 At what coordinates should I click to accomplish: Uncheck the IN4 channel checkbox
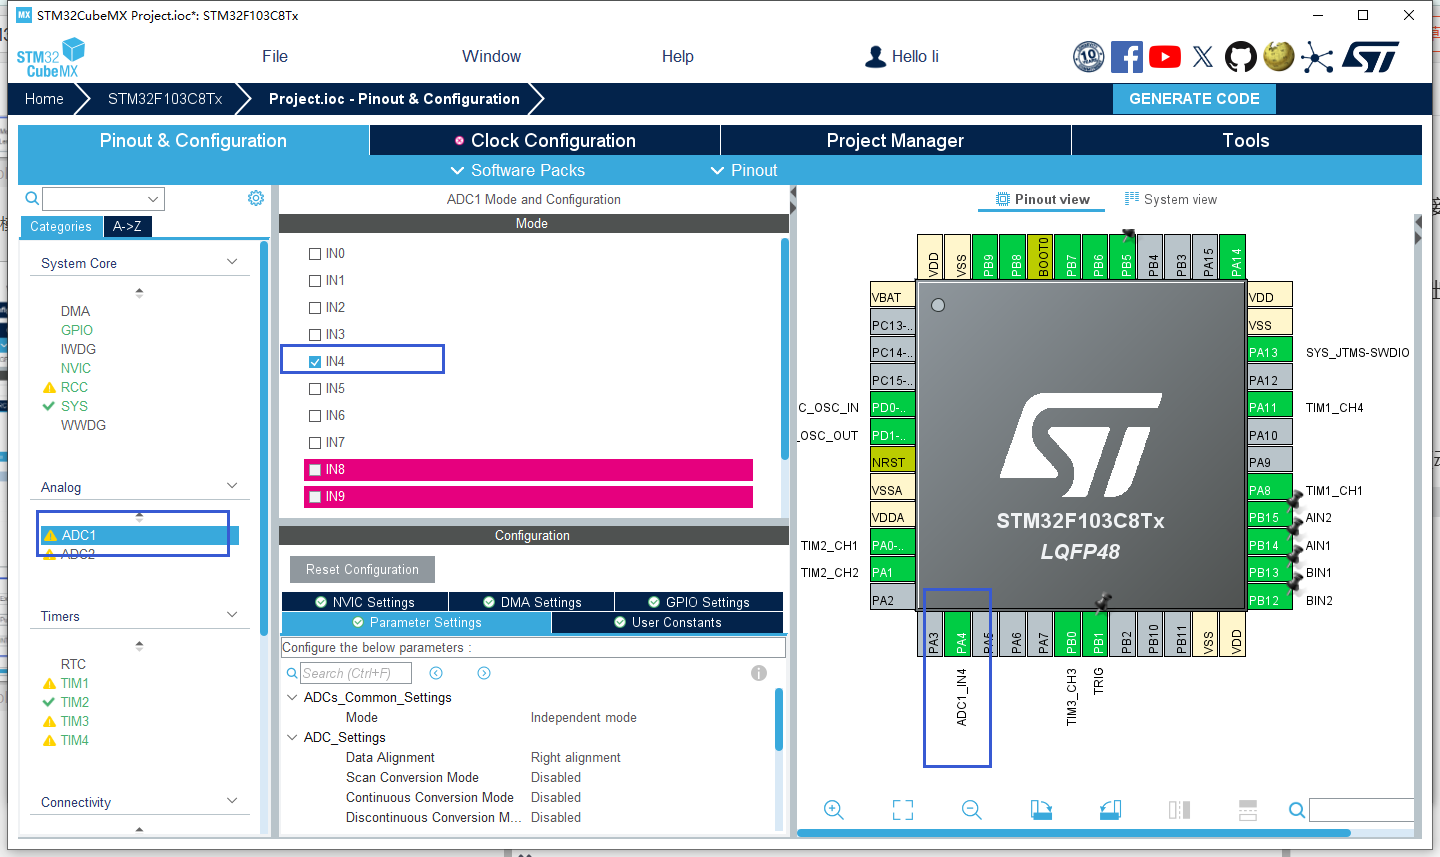click(x=315, y=362)
